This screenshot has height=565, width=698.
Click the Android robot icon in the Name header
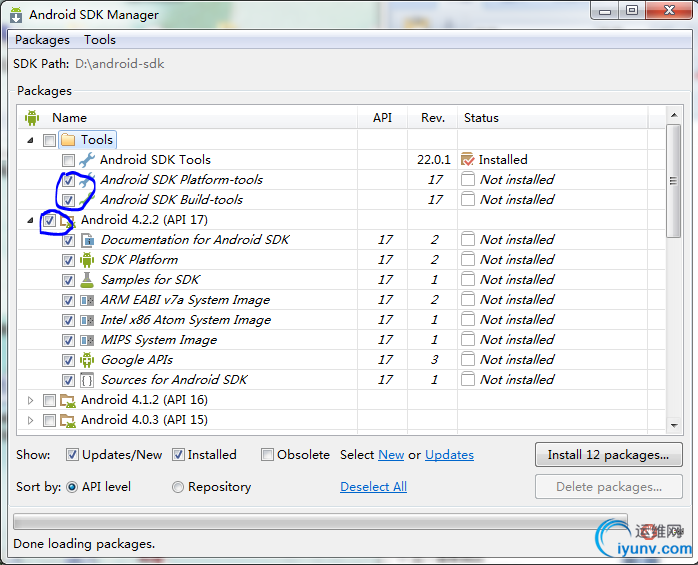point(32,118)
